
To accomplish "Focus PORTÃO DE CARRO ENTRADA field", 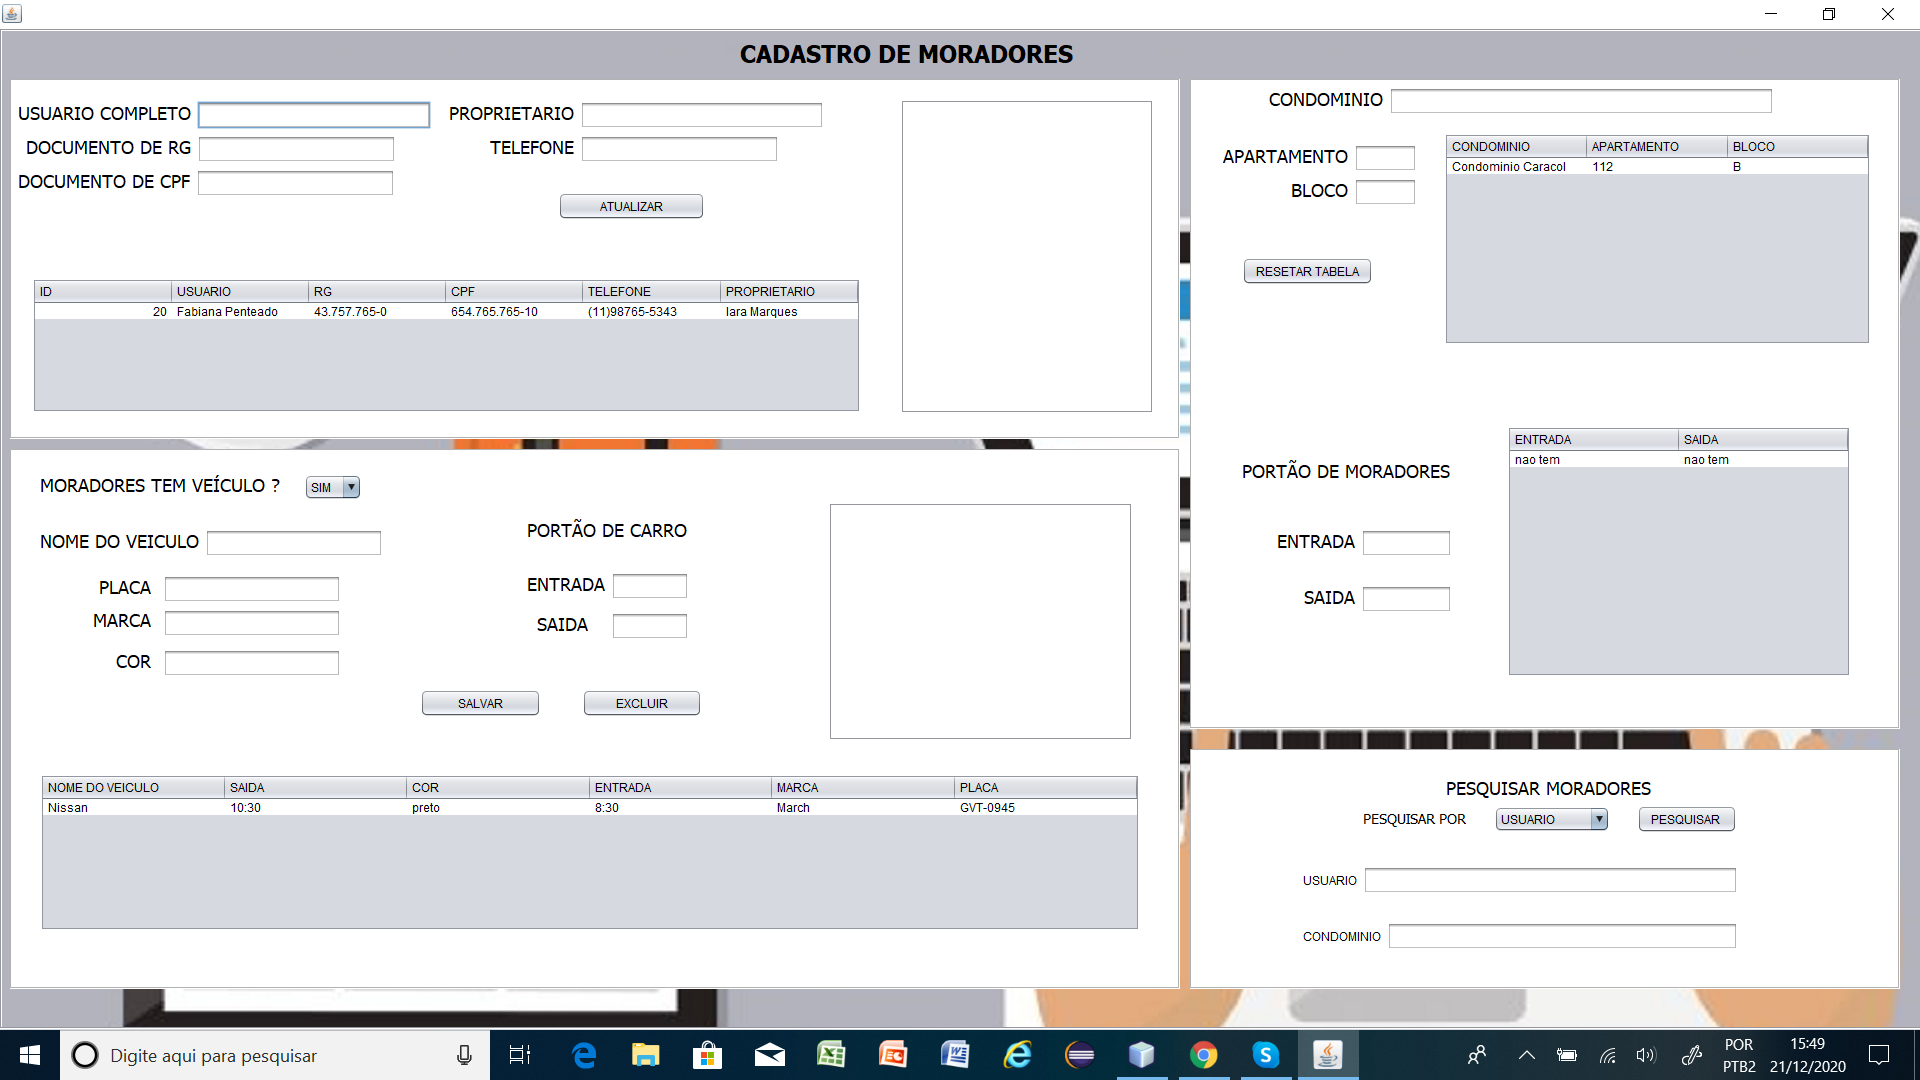I will click(650, 586).
